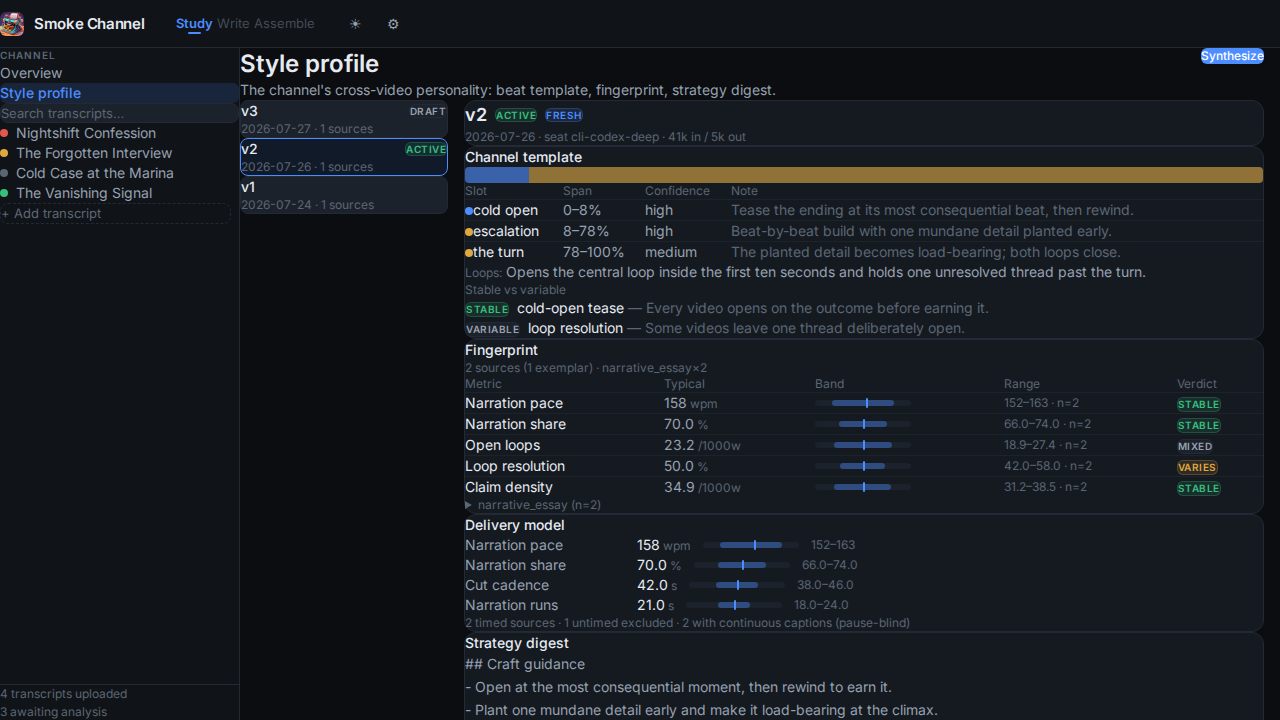Switch to the Write tab
The image size is (1280, 720).
click(233, 24)
